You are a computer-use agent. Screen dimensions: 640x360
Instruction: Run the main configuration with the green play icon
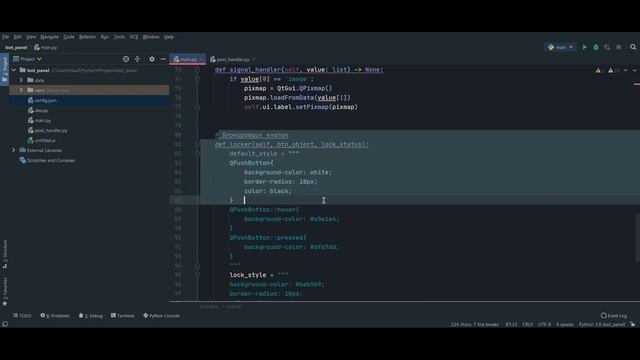tap(584, 47)
